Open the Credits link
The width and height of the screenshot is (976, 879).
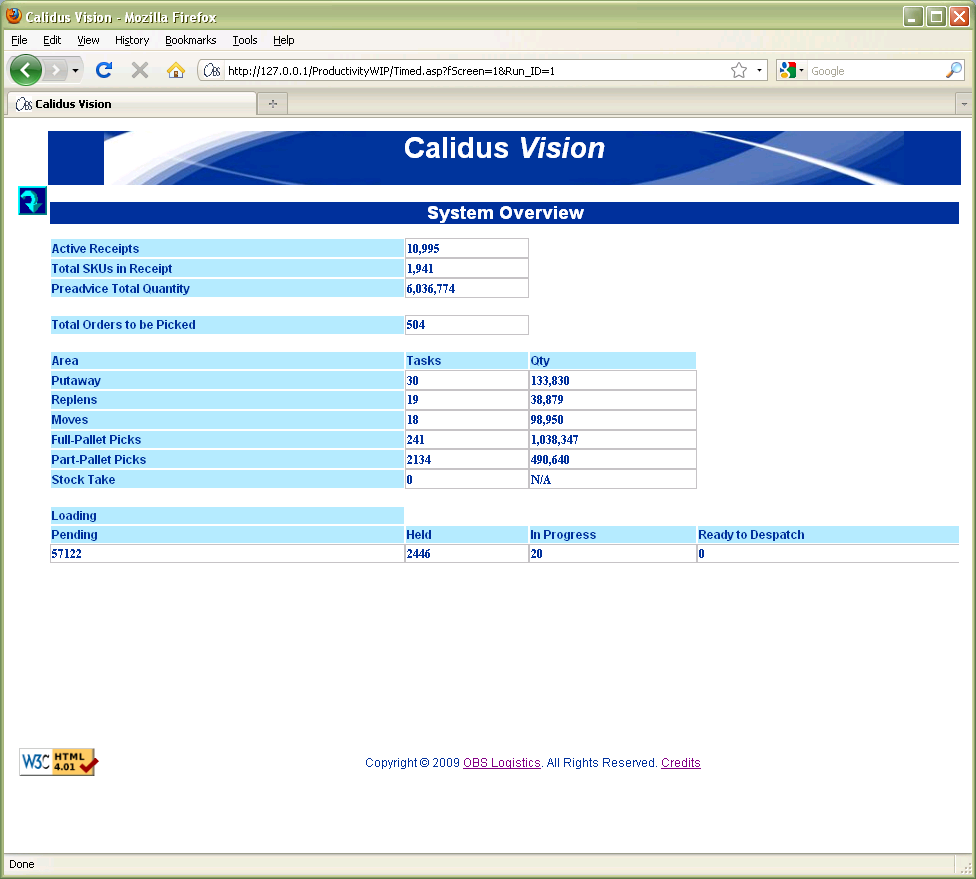[680, 763]
